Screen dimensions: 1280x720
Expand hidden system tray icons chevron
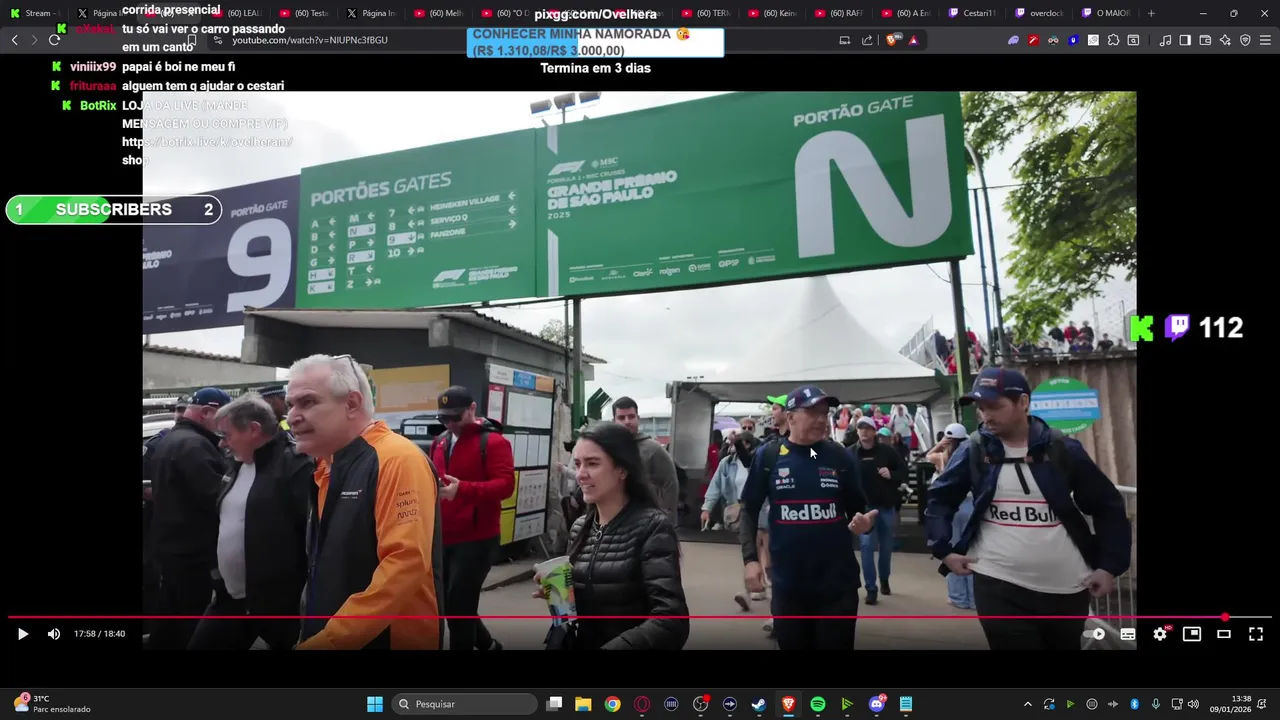pos(1027,704)
